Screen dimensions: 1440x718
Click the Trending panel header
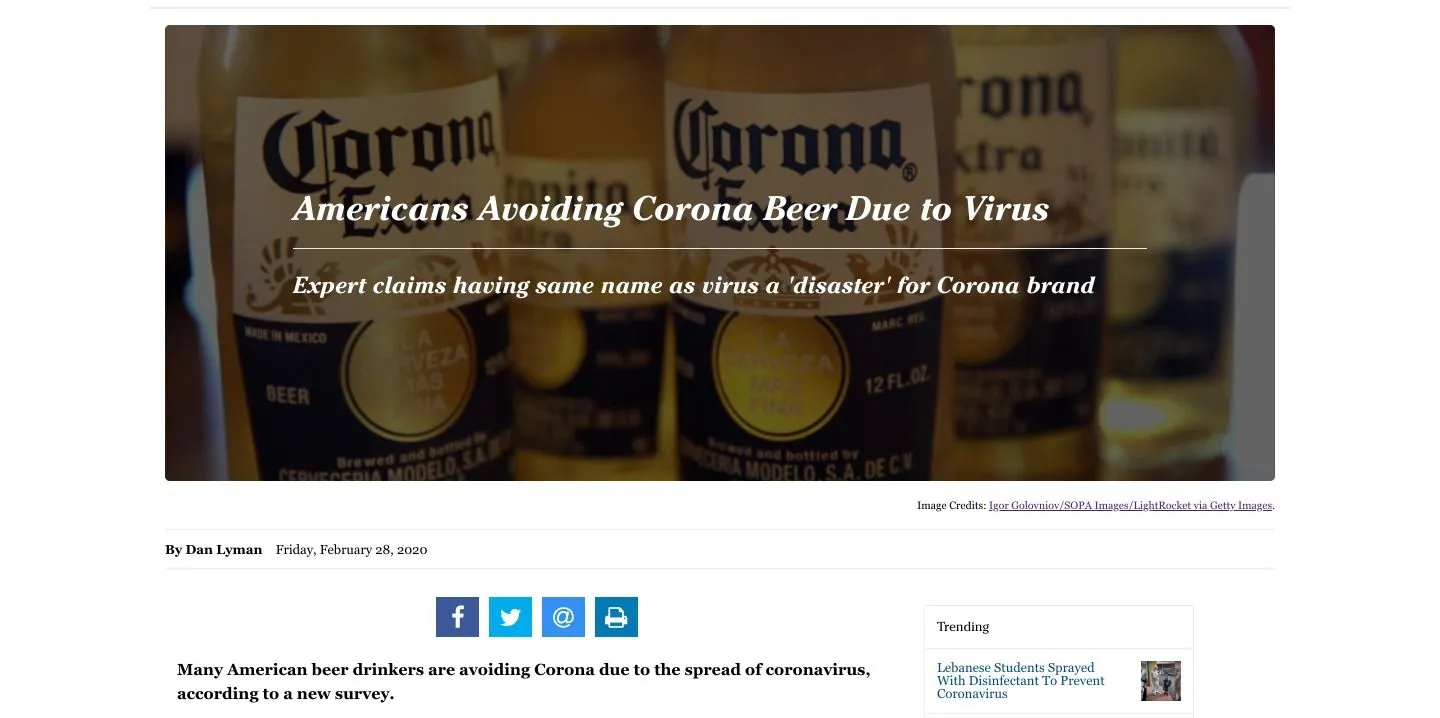coord(963,627)
